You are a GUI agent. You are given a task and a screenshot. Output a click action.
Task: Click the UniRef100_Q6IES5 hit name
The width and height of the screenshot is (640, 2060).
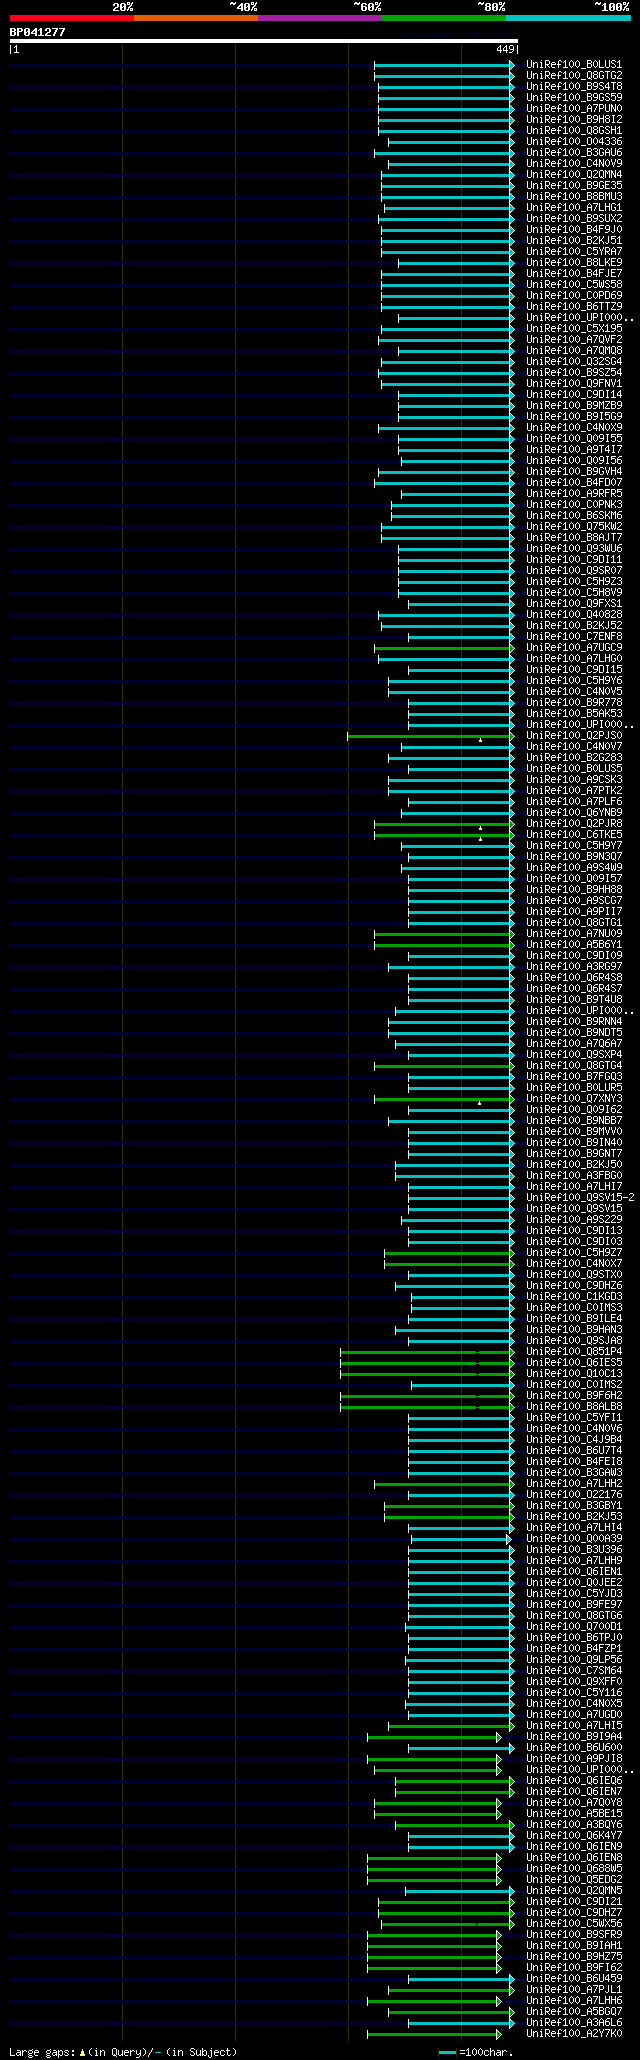(x=574, y=1362)
